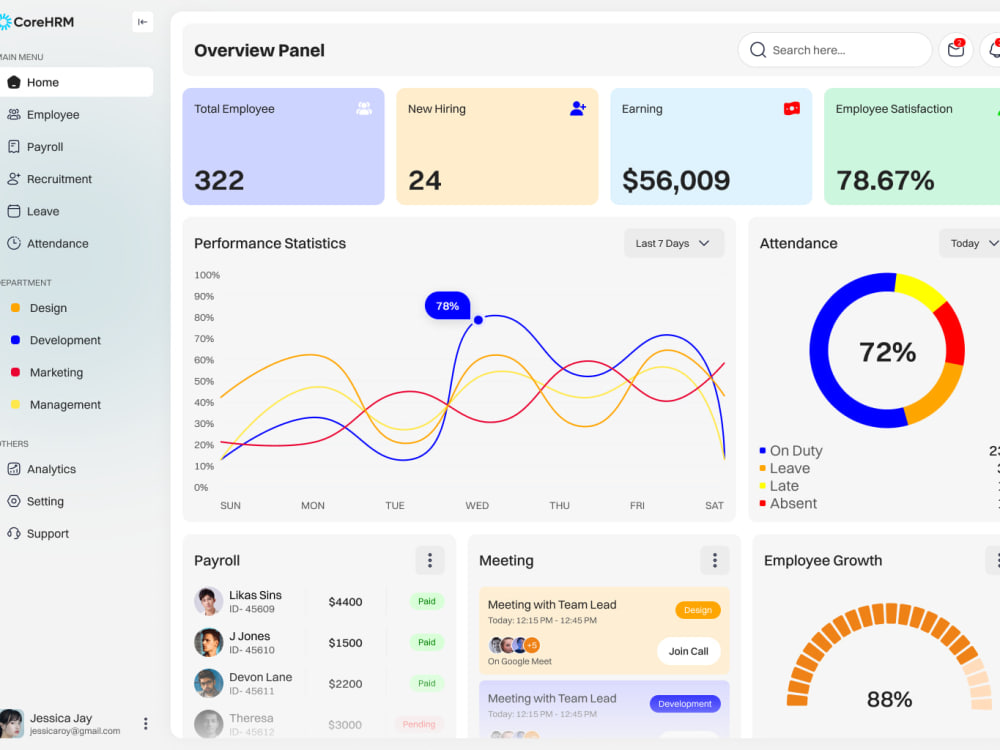This screenshot has height=750, width=1000.
Task: Click the New Hiring add-user icon
Action: point(578,108)
